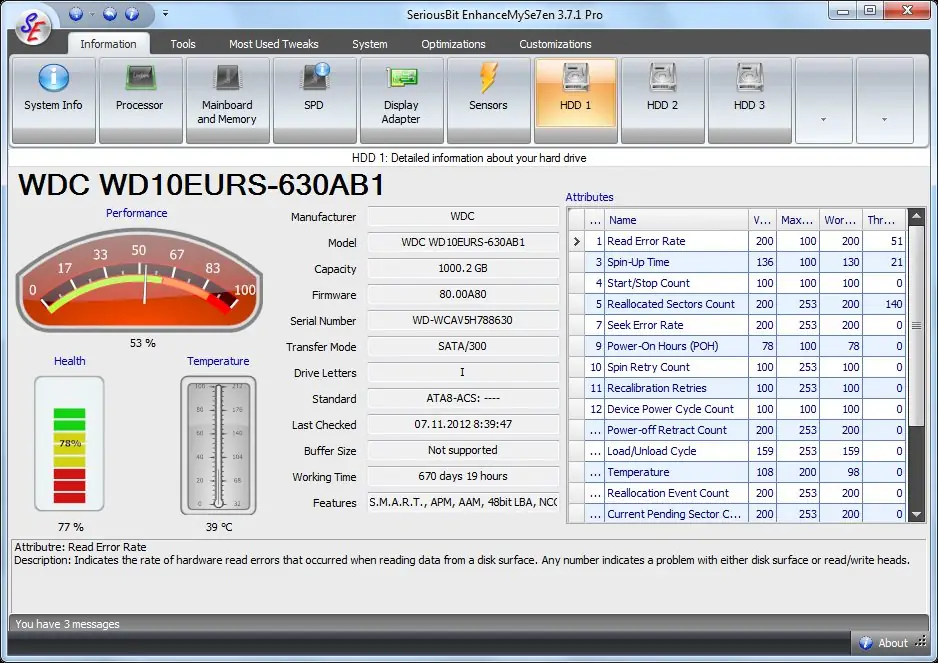Image resolution: width=938 pixels, height=663 pixels.
Task: Open the Sensors page
Action: pos(488,100)
